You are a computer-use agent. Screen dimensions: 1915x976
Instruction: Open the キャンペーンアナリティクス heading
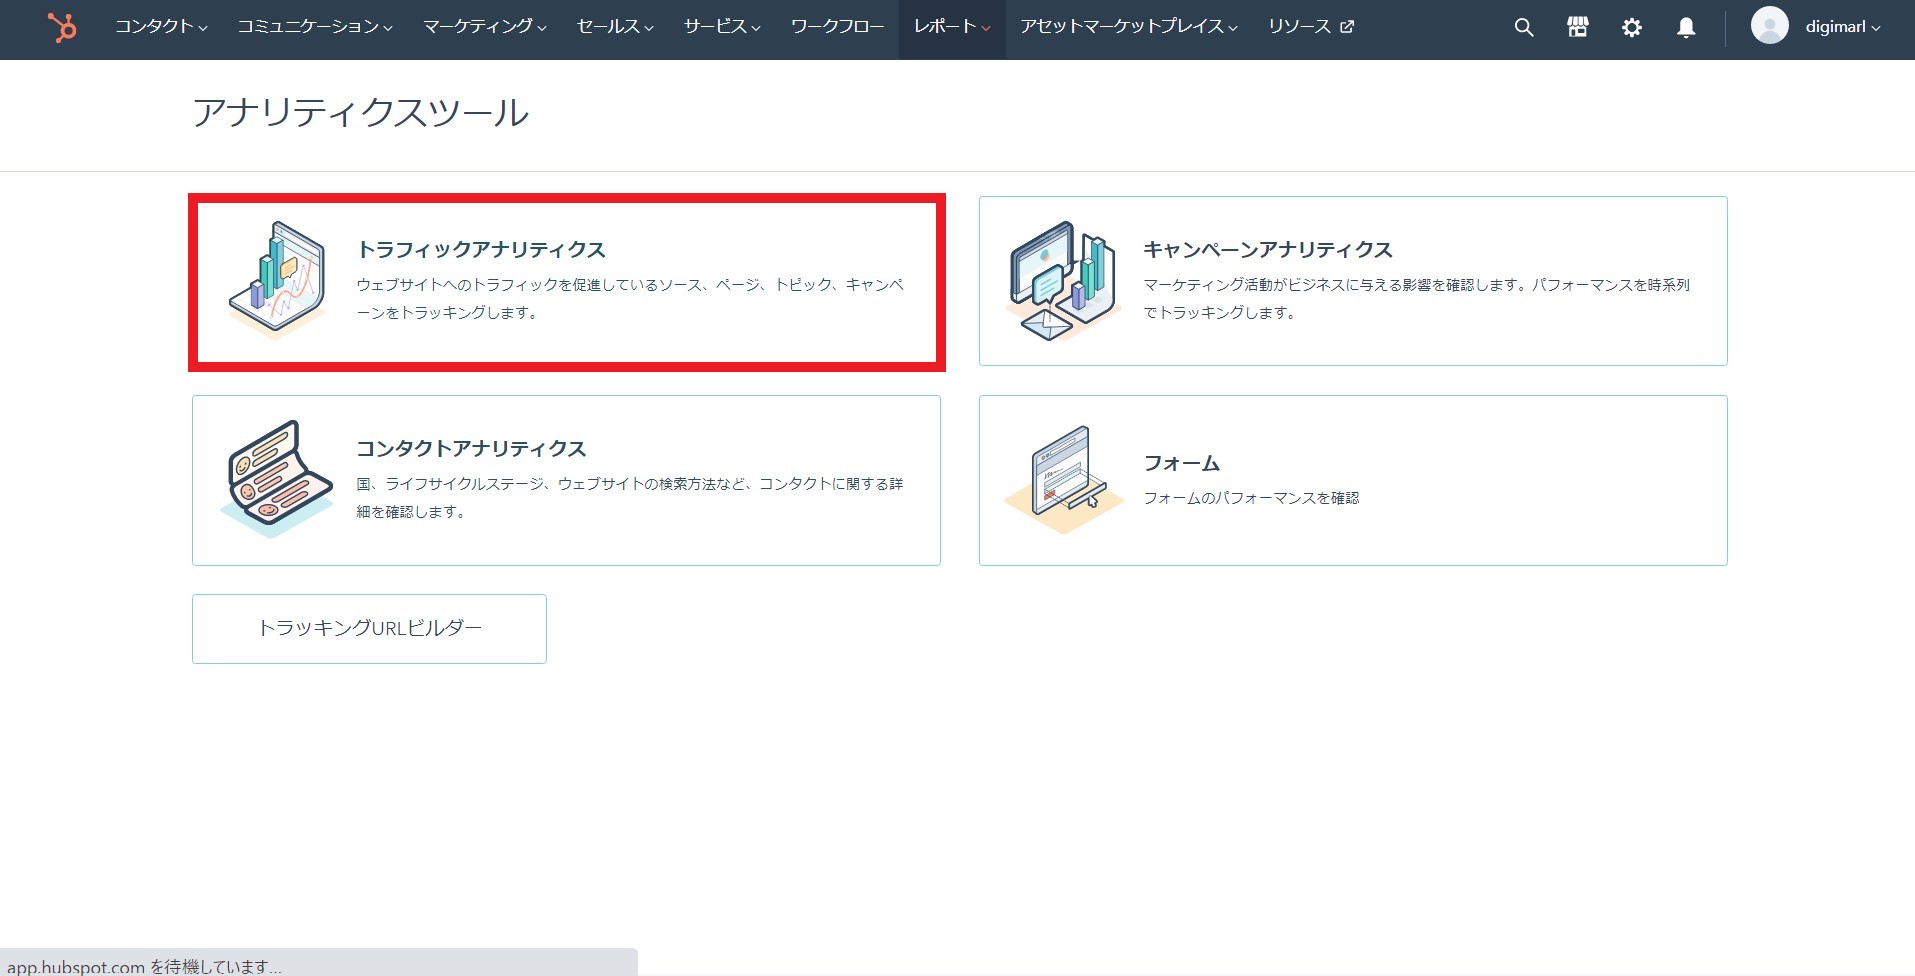click(x=1268, y=249)
